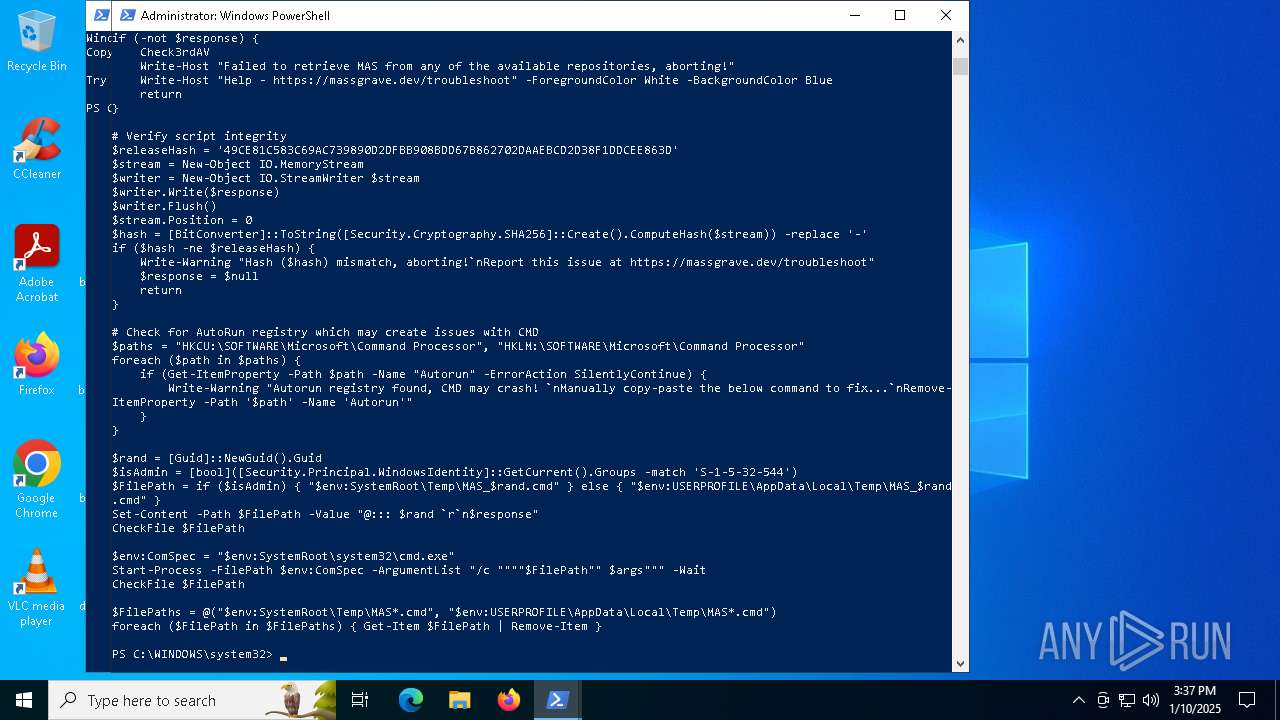Click PowerShell scrollbar up arrow
The image size is (1280, 720).
click(960, 40)
